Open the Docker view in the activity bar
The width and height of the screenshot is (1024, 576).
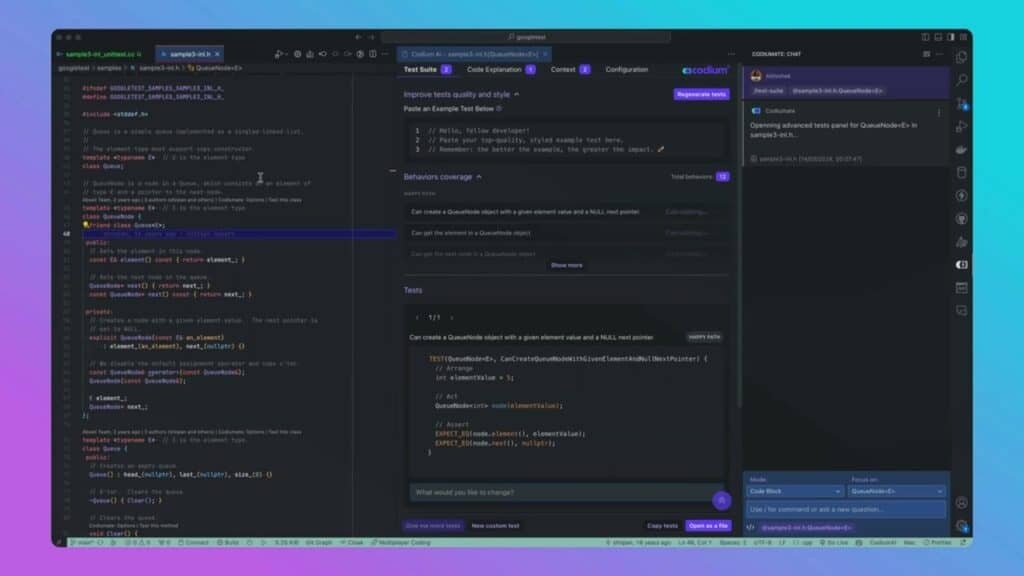coord(961,150)
